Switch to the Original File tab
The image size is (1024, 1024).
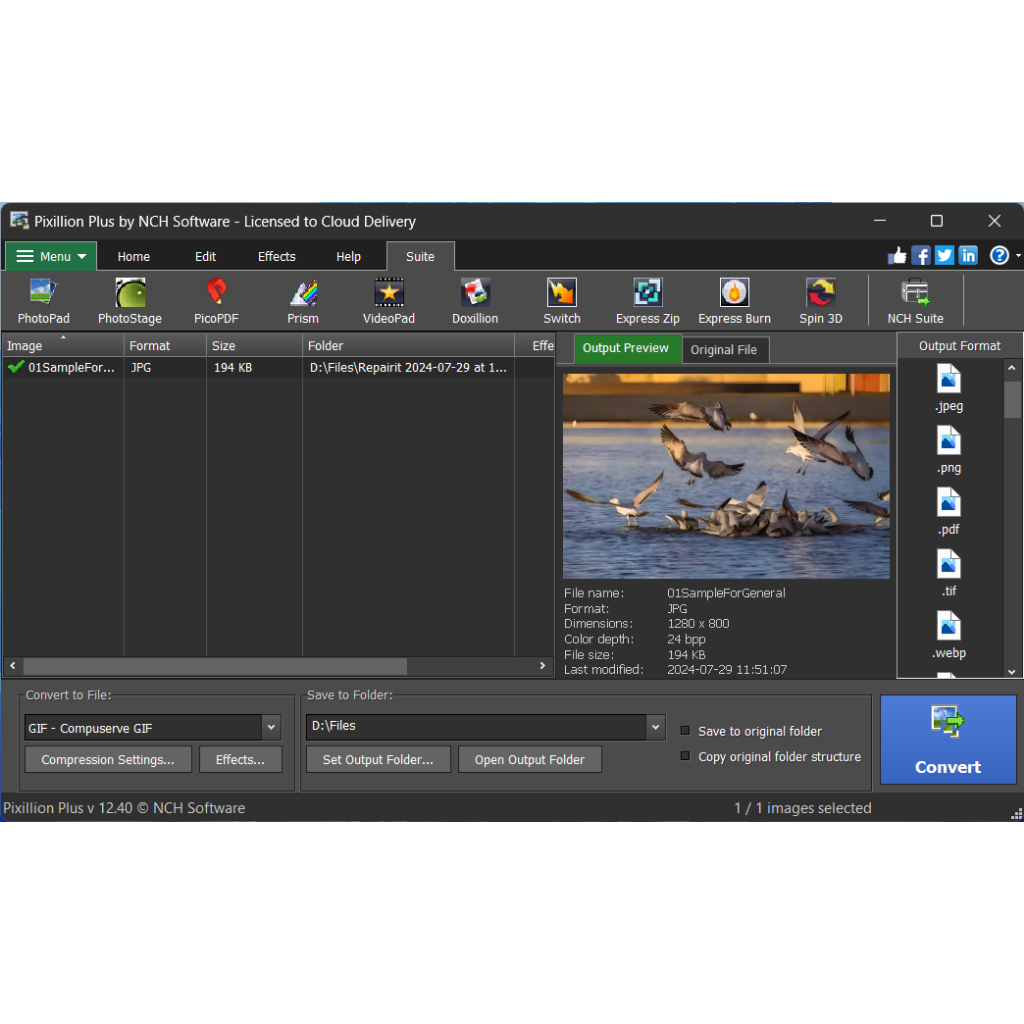[724, 350]
